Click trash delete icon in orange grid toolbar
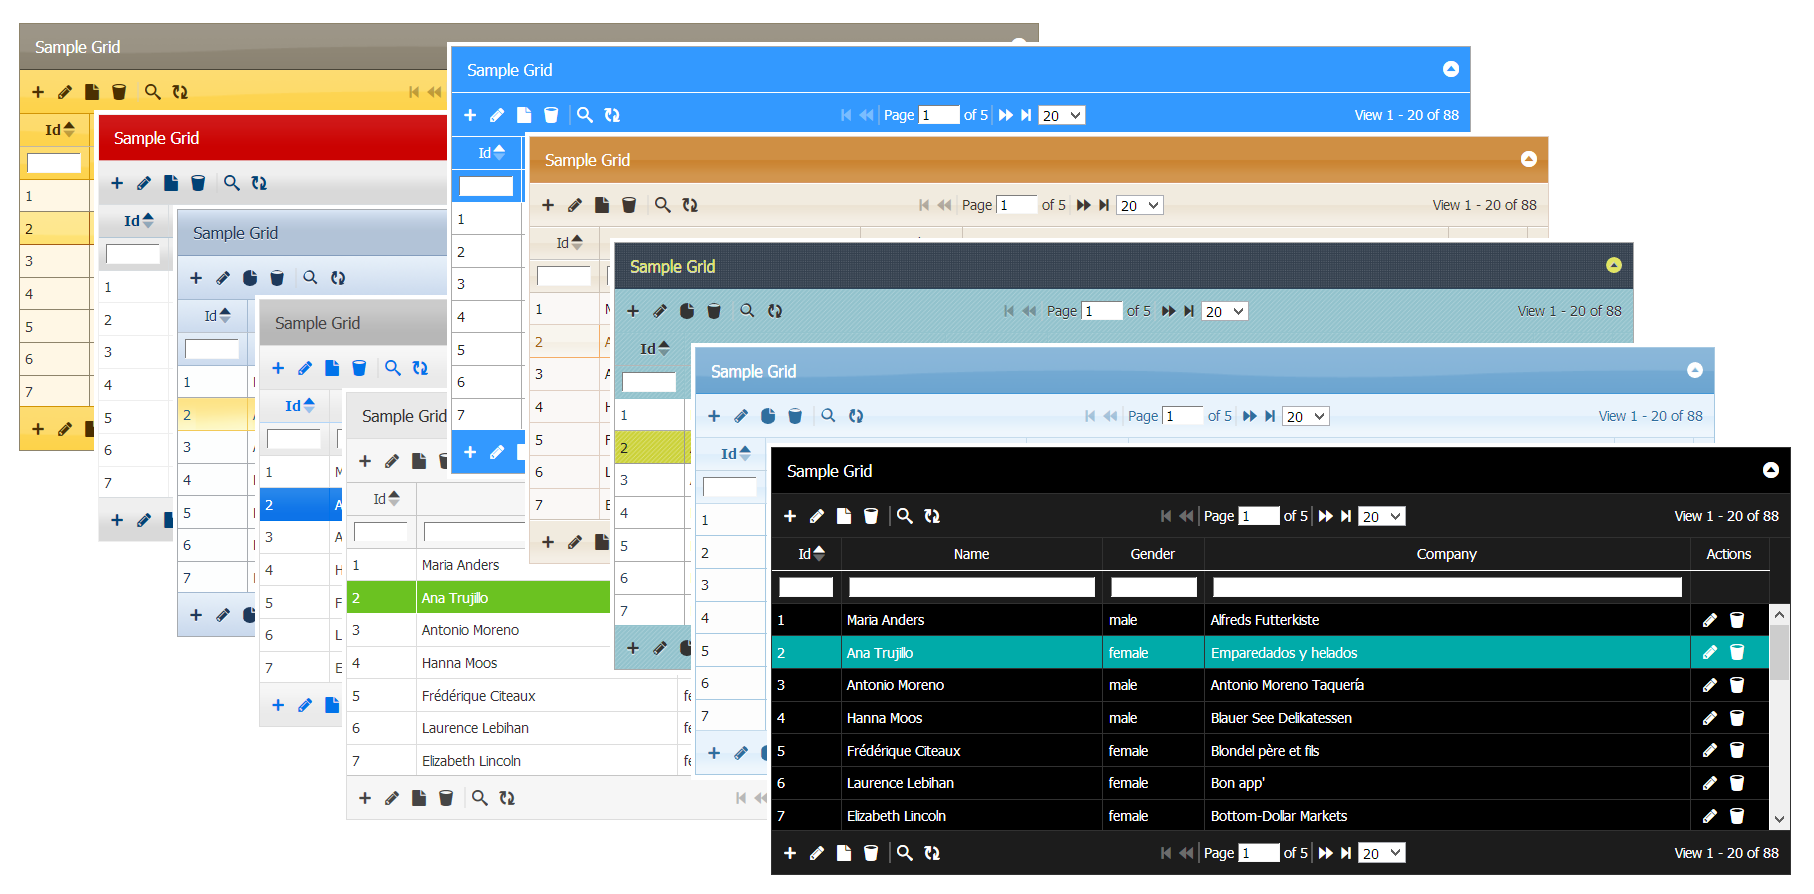 click(x=629, y=205)
